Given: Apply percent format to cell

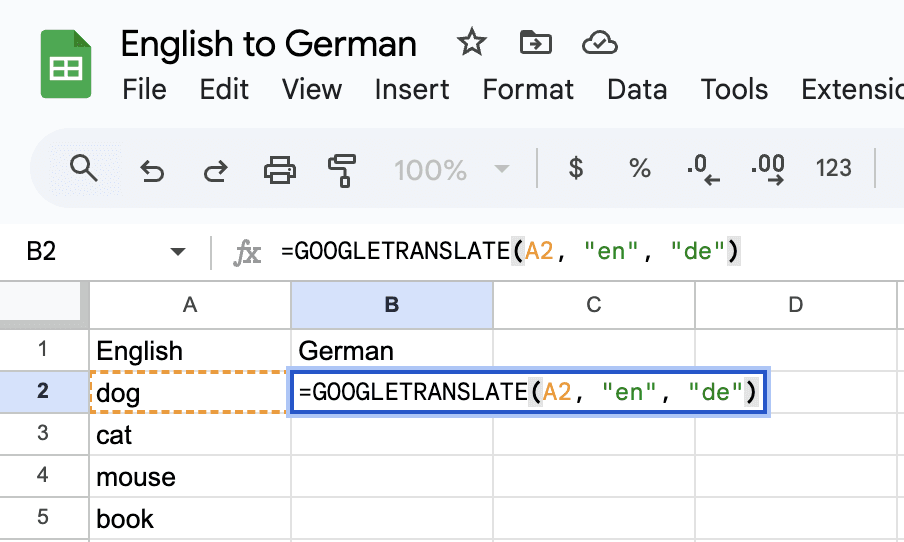Looking at the screenshot, I should [640, 168].
